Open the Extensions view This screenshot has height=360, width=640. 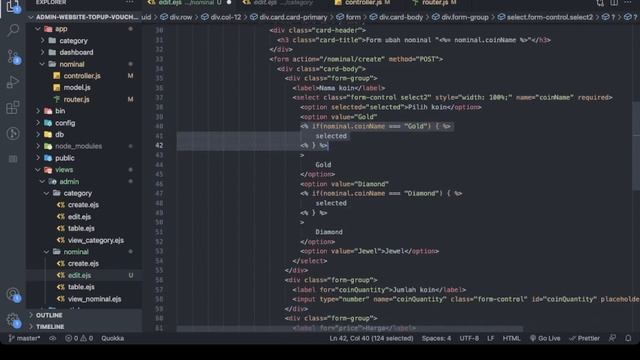tap(13, 108)
